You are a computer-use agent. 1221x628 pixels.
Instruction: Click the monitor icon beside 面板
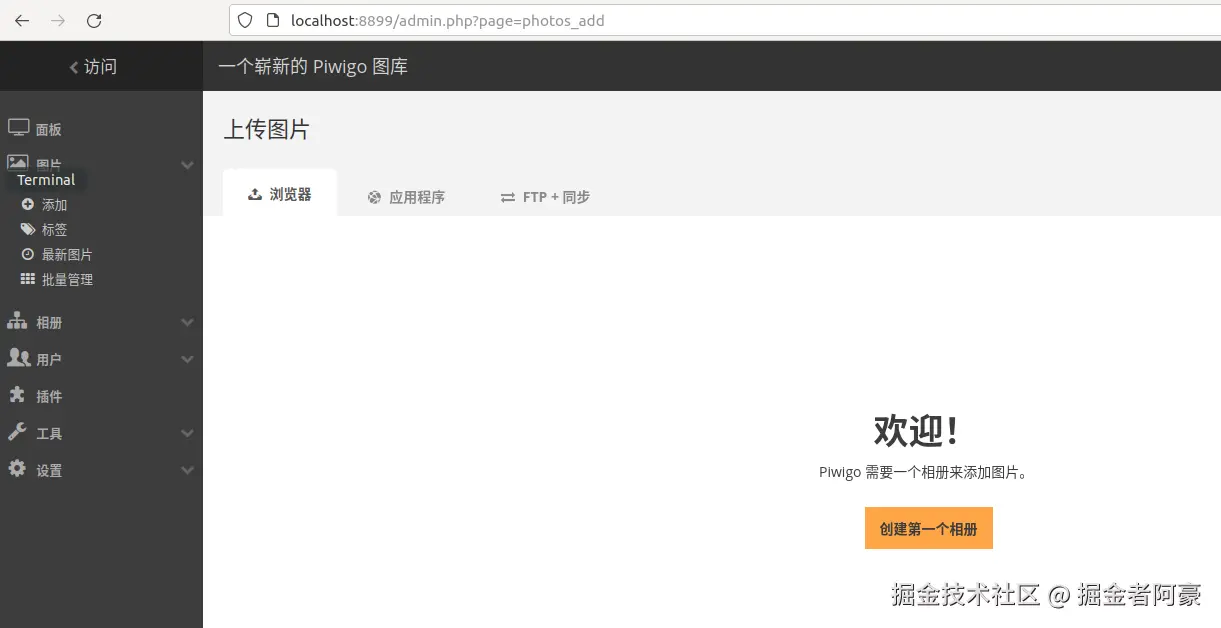coord(19,128)
